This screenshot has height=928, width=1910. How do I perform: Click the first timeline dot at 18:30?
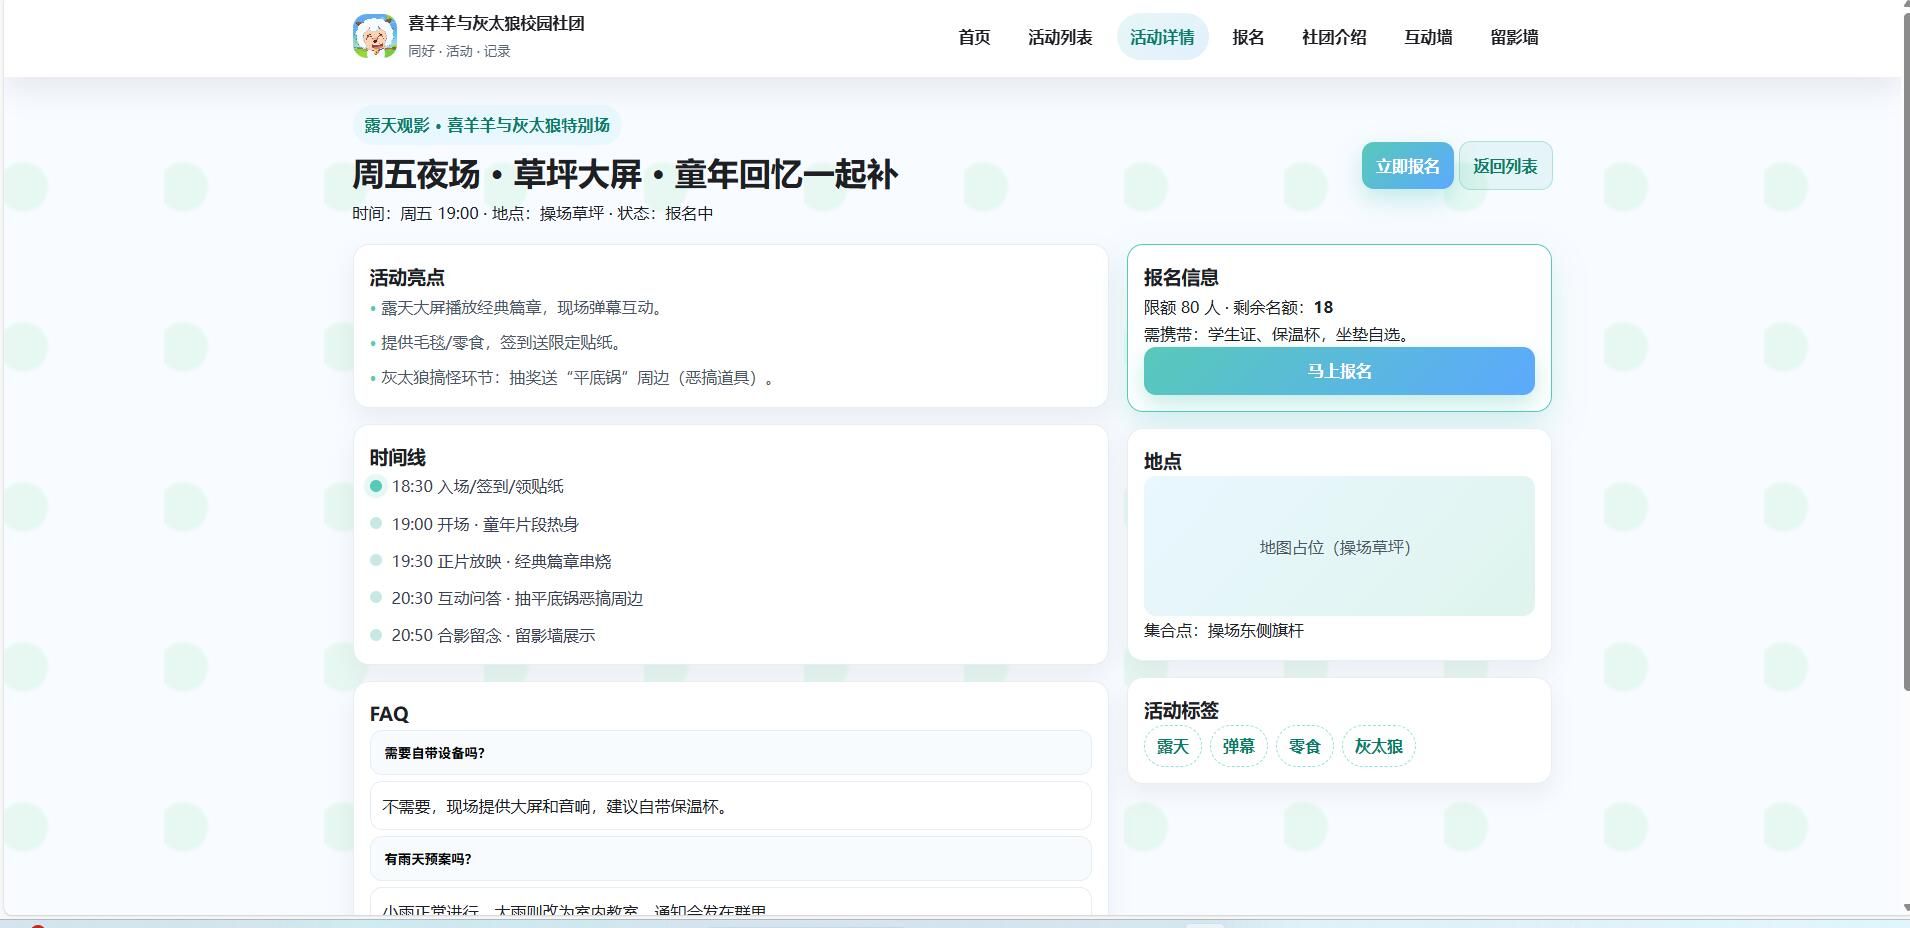click(x=376, y=486)
